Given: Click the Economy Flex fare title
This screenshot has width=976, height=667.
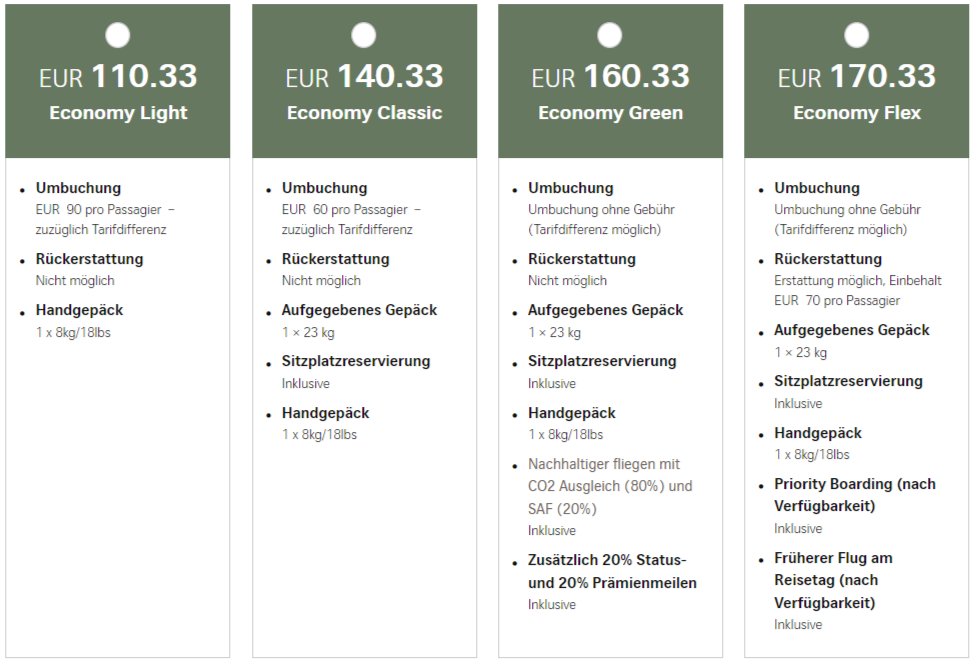Looking at the screenshot, I should [857, 113].
